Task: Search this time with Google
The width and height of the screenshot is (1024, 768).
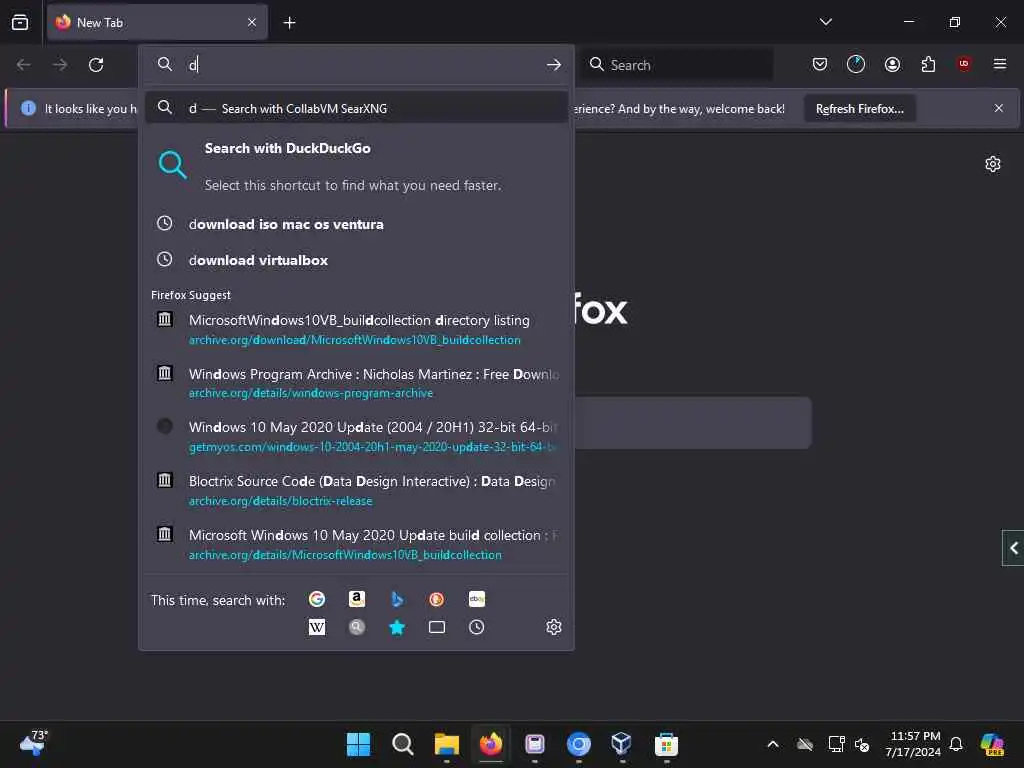Action: click(x=317, y=599)
